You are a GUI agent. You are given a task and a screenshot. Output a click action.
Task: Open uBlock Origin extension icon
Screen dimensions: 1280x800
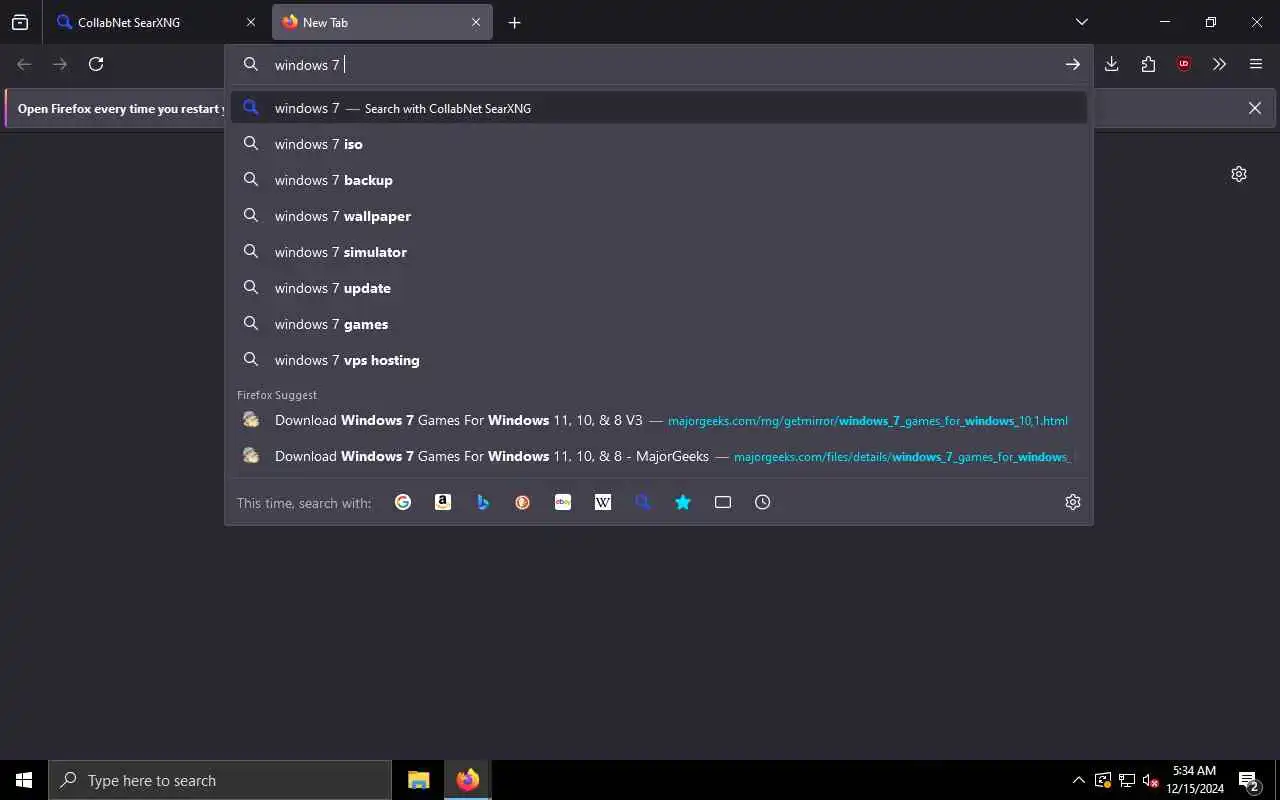point(1184,64)
